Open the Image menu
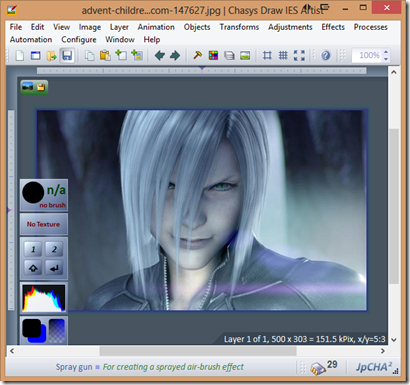 [x=90, y=27]
